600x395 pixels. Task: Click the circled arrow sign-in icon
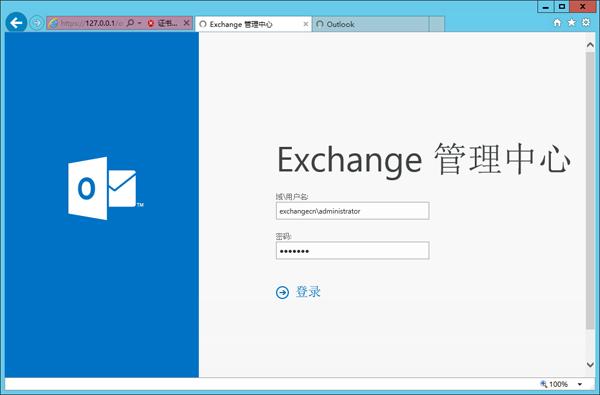click(282, 293)
